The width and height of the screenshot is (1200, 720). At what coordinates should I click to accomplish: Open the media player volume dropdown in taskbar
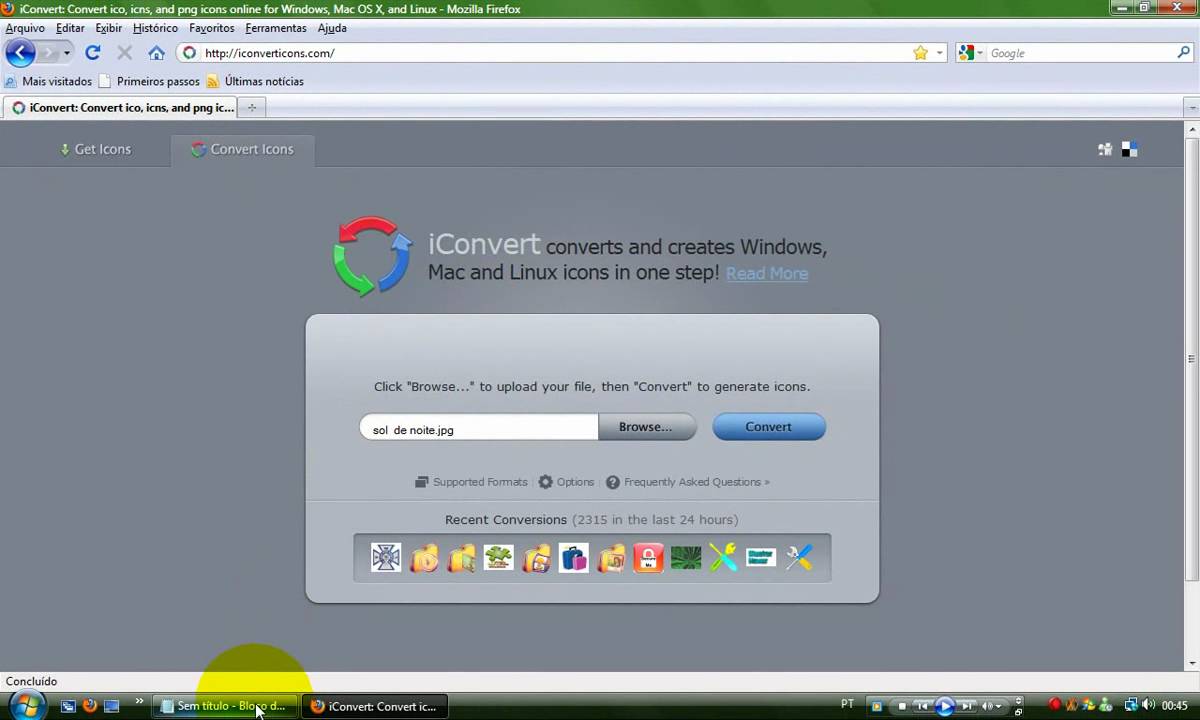click(992, 706)
